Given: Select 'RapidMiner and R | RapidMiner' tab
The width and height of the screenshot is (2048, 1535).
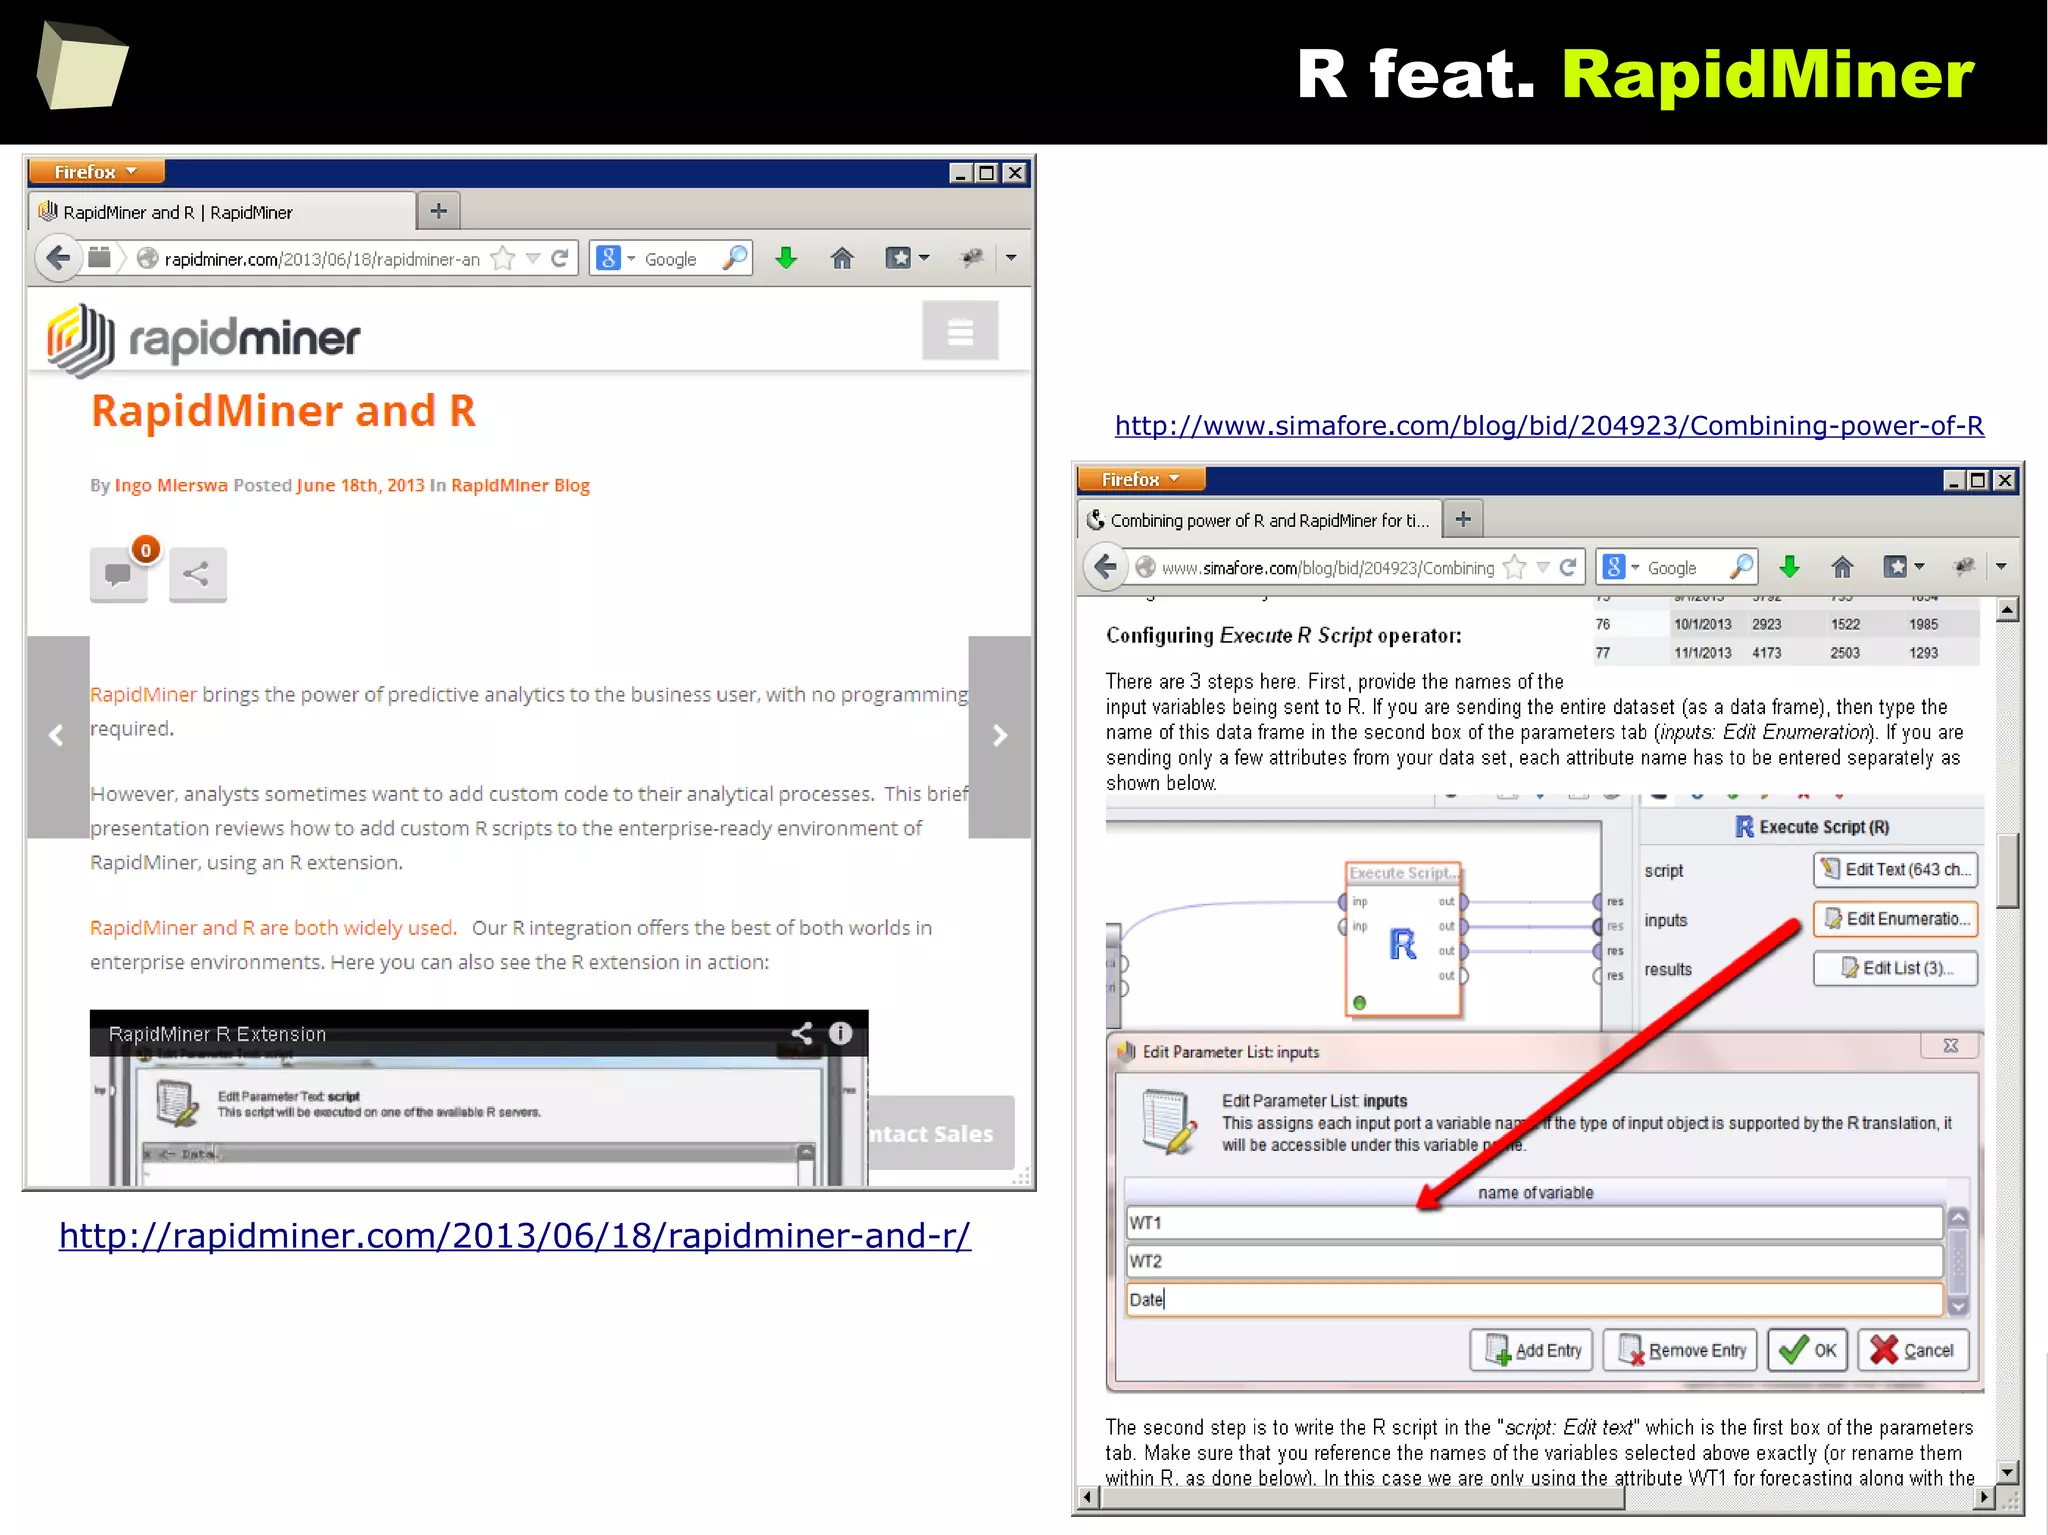Looking at the screenshot, I should (223, 212).
